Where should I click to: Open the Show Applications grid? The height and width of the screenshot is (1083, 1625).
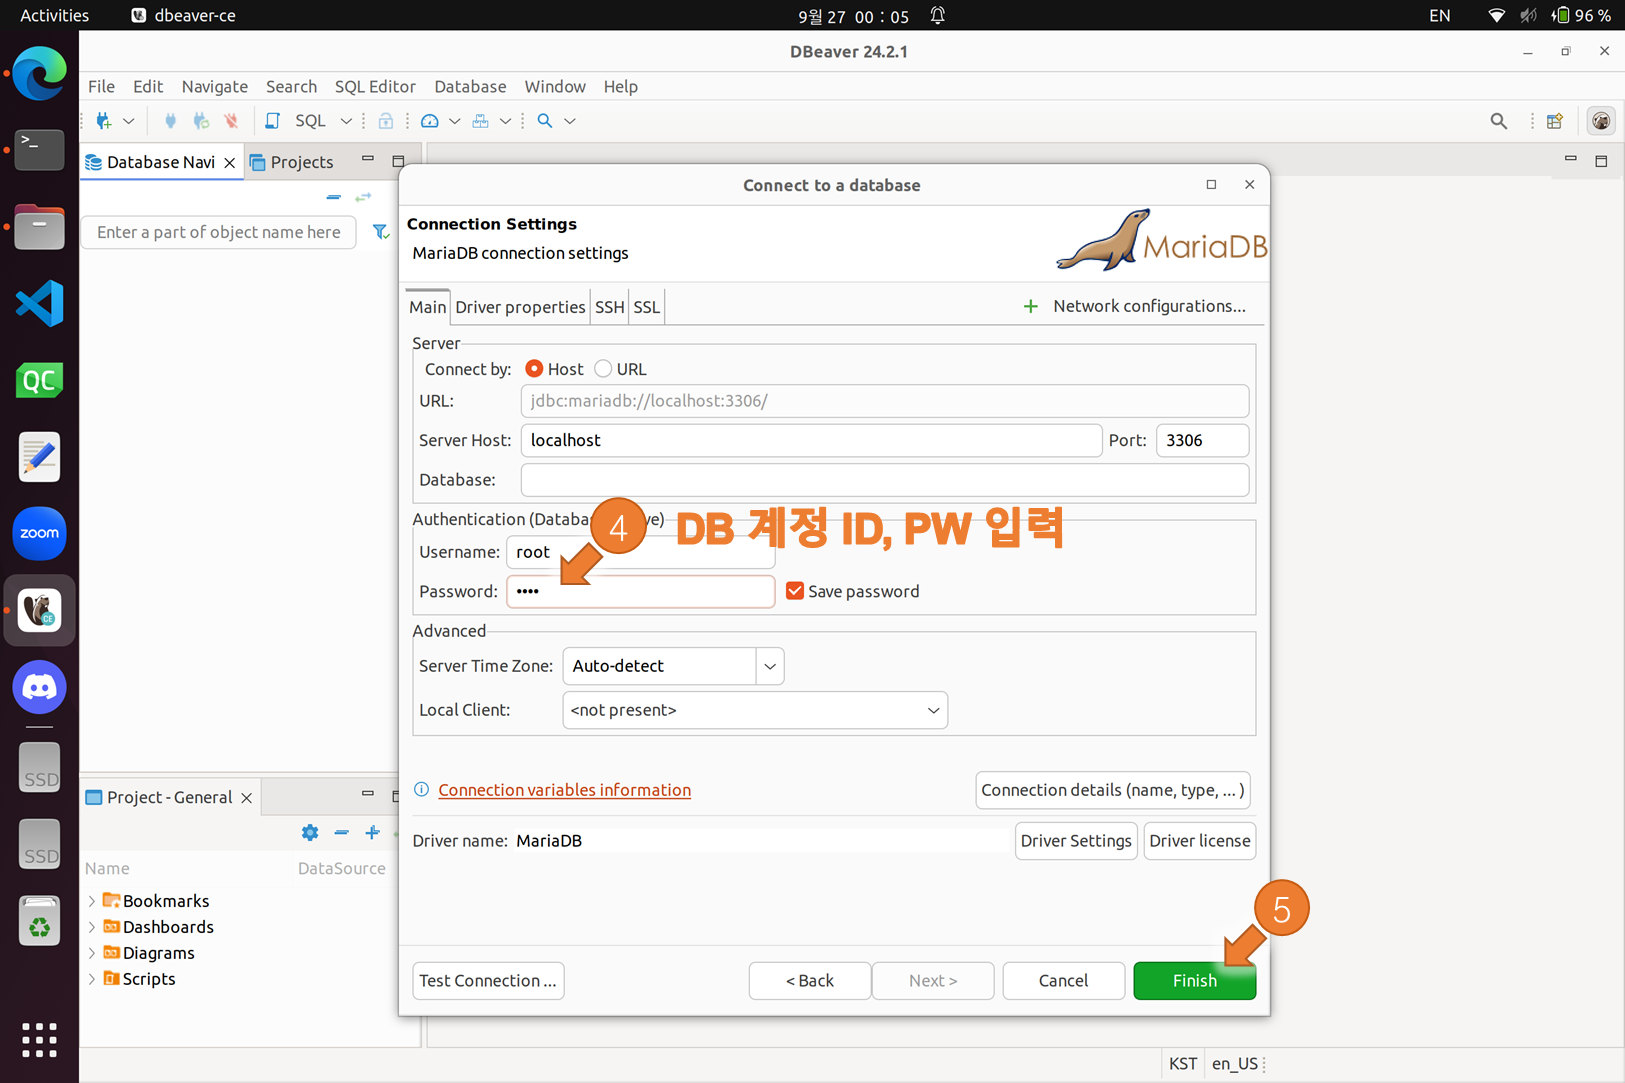point(39,1040)
